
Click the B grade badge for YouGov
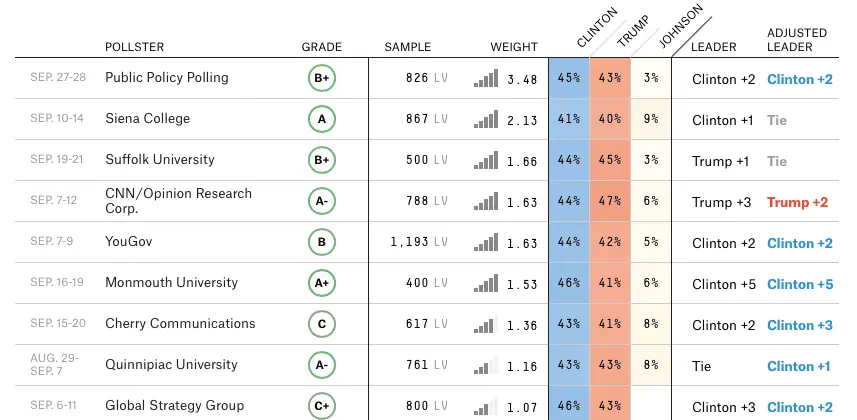tap(322, 243)
